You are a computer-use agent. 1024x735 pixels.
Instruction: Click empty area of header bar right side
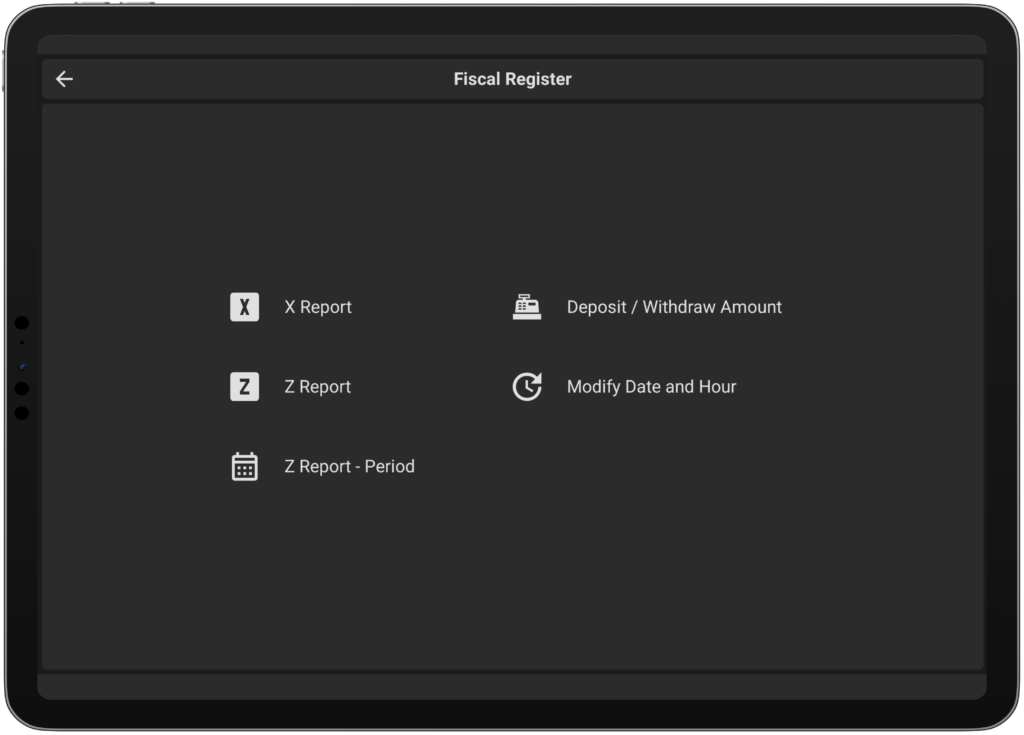[850, 79]
